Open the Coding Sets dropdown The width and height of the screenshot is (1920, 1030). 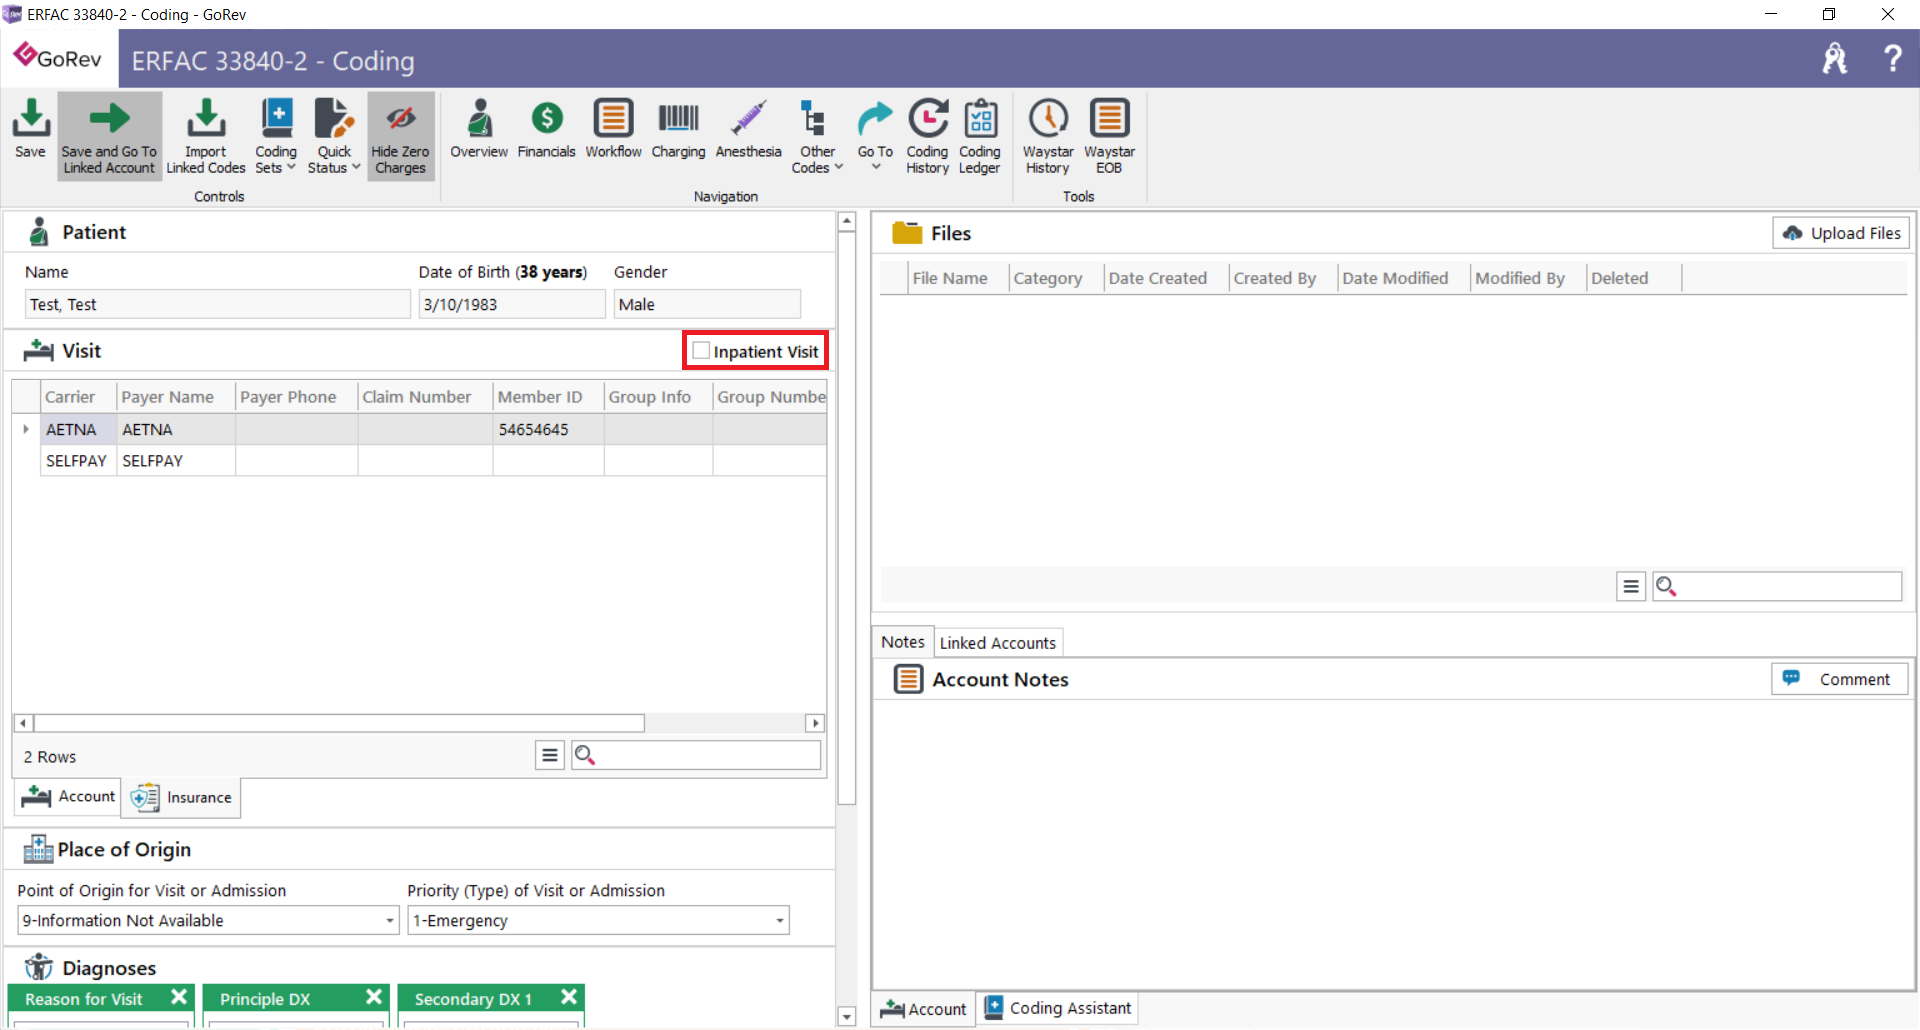coord(276,136)
